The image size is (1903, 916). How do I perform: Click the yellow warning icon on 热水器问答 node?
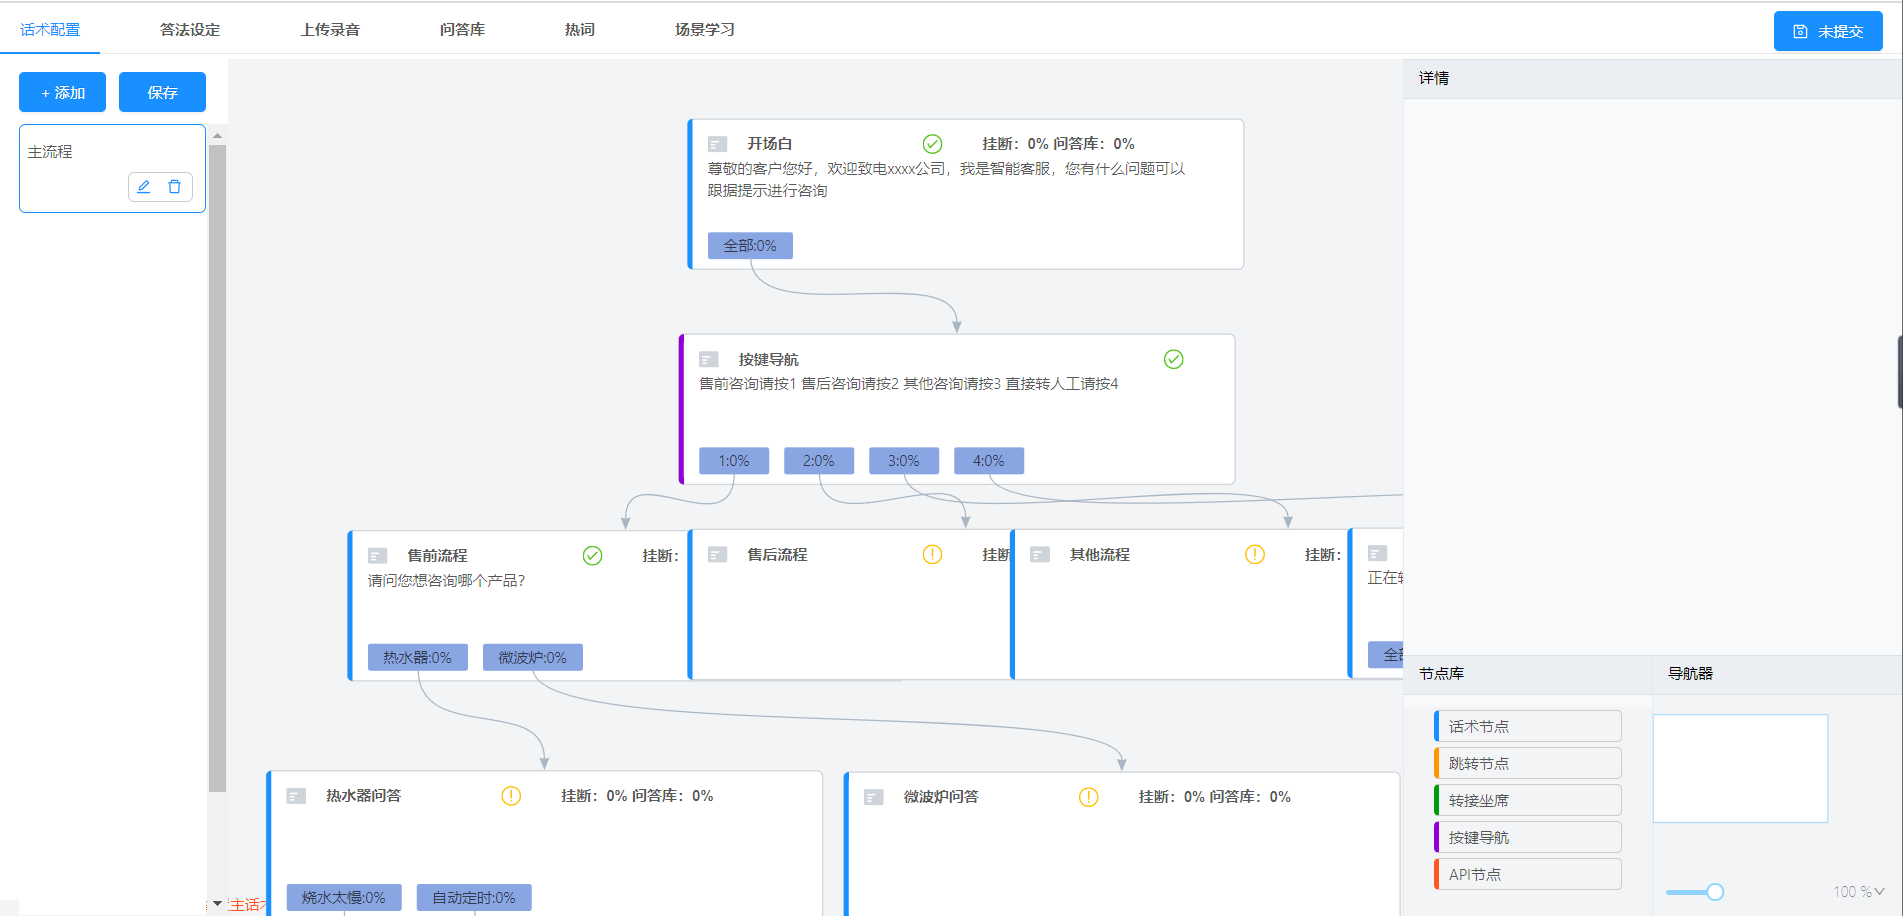(511, 796)
